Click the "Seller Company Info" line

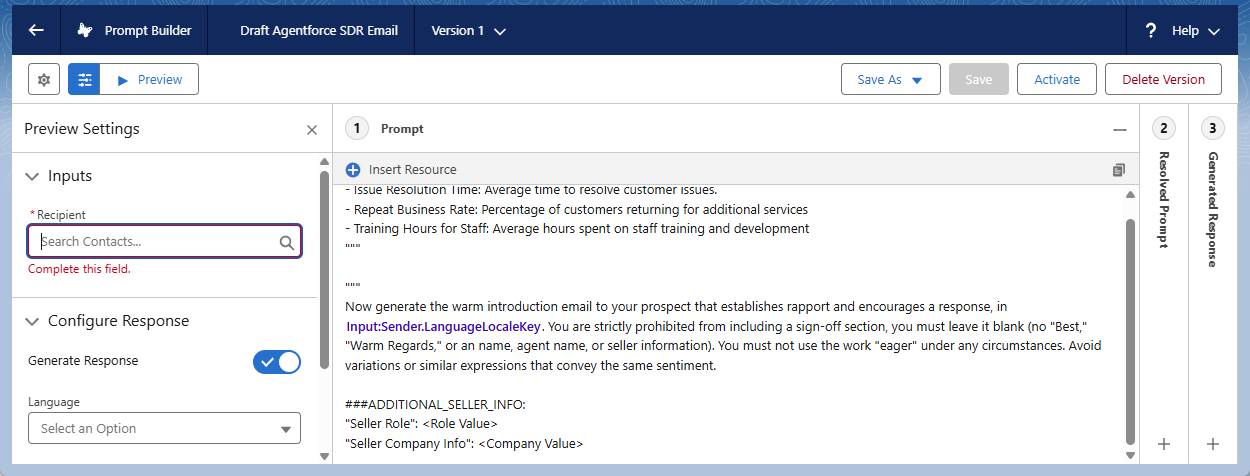(x=464, y=443)
